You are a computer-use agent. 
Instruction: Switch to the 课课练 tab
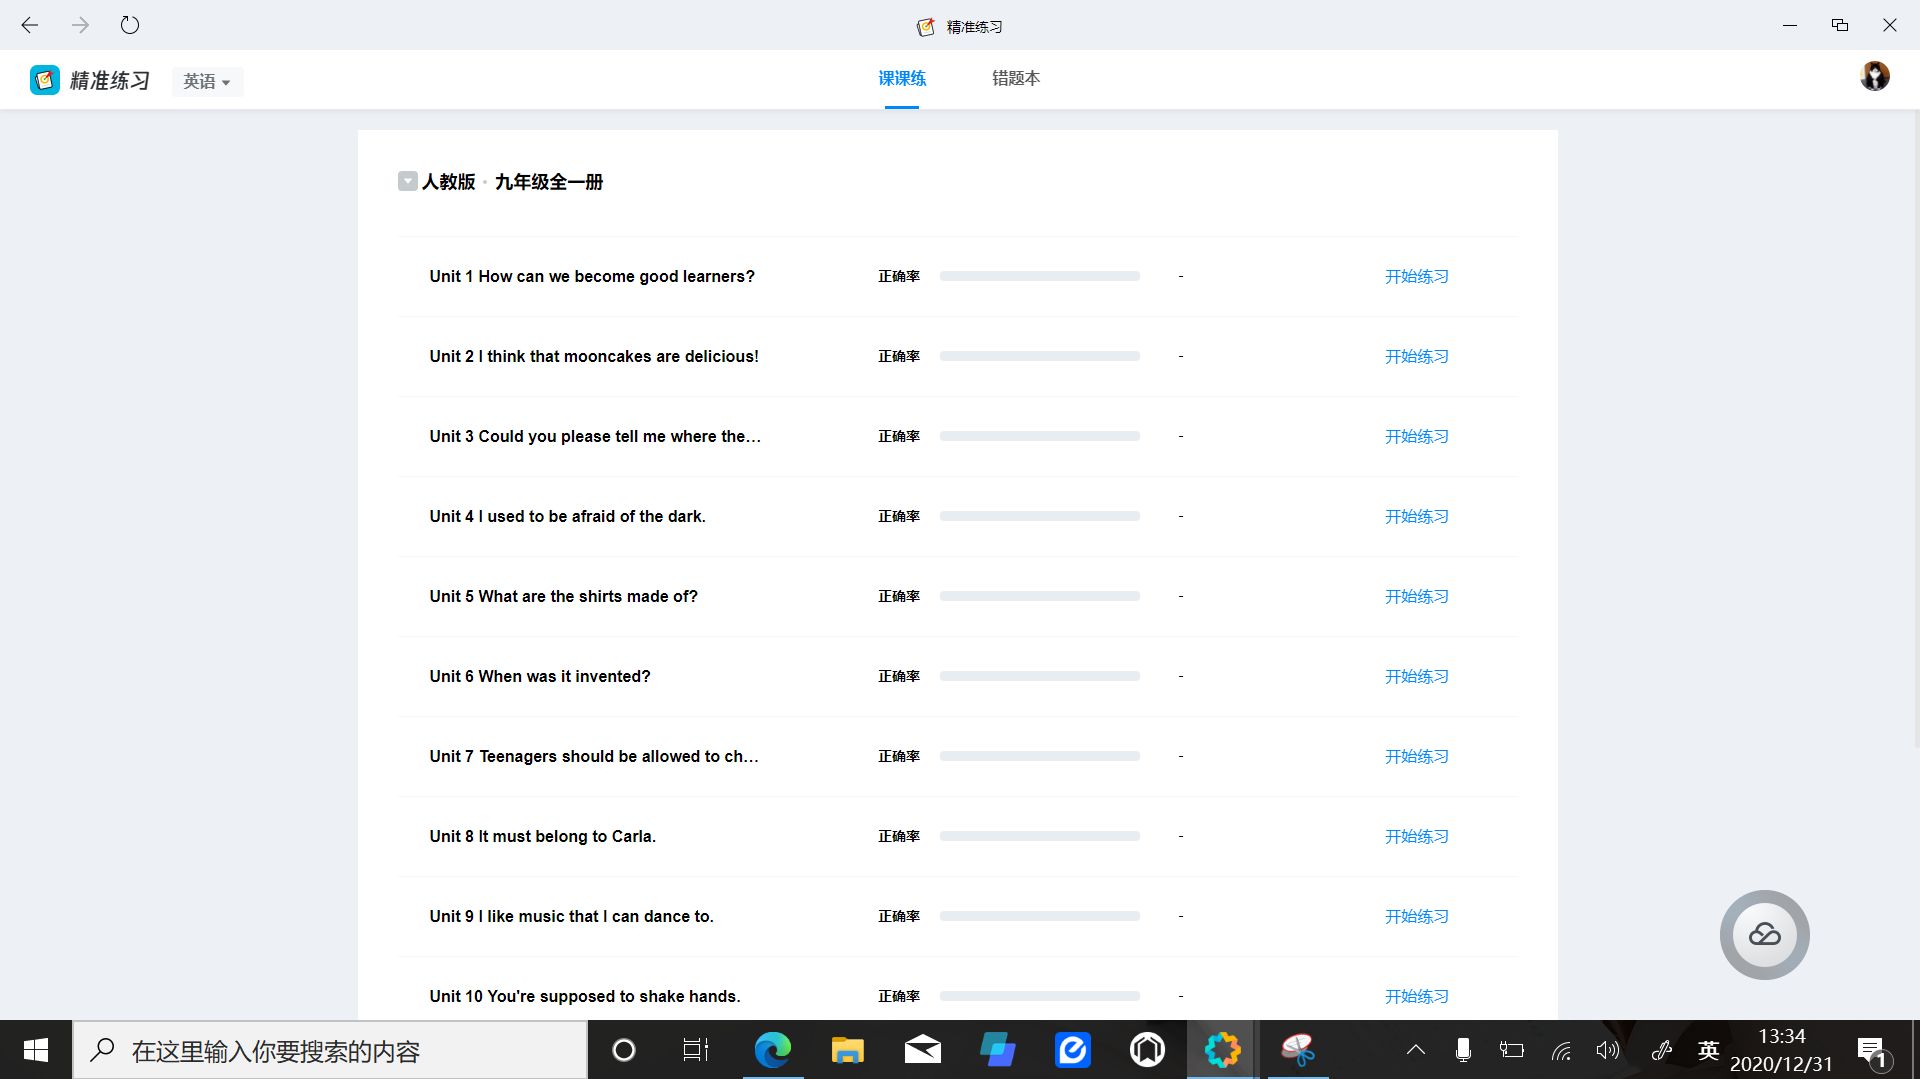point(902,78)
